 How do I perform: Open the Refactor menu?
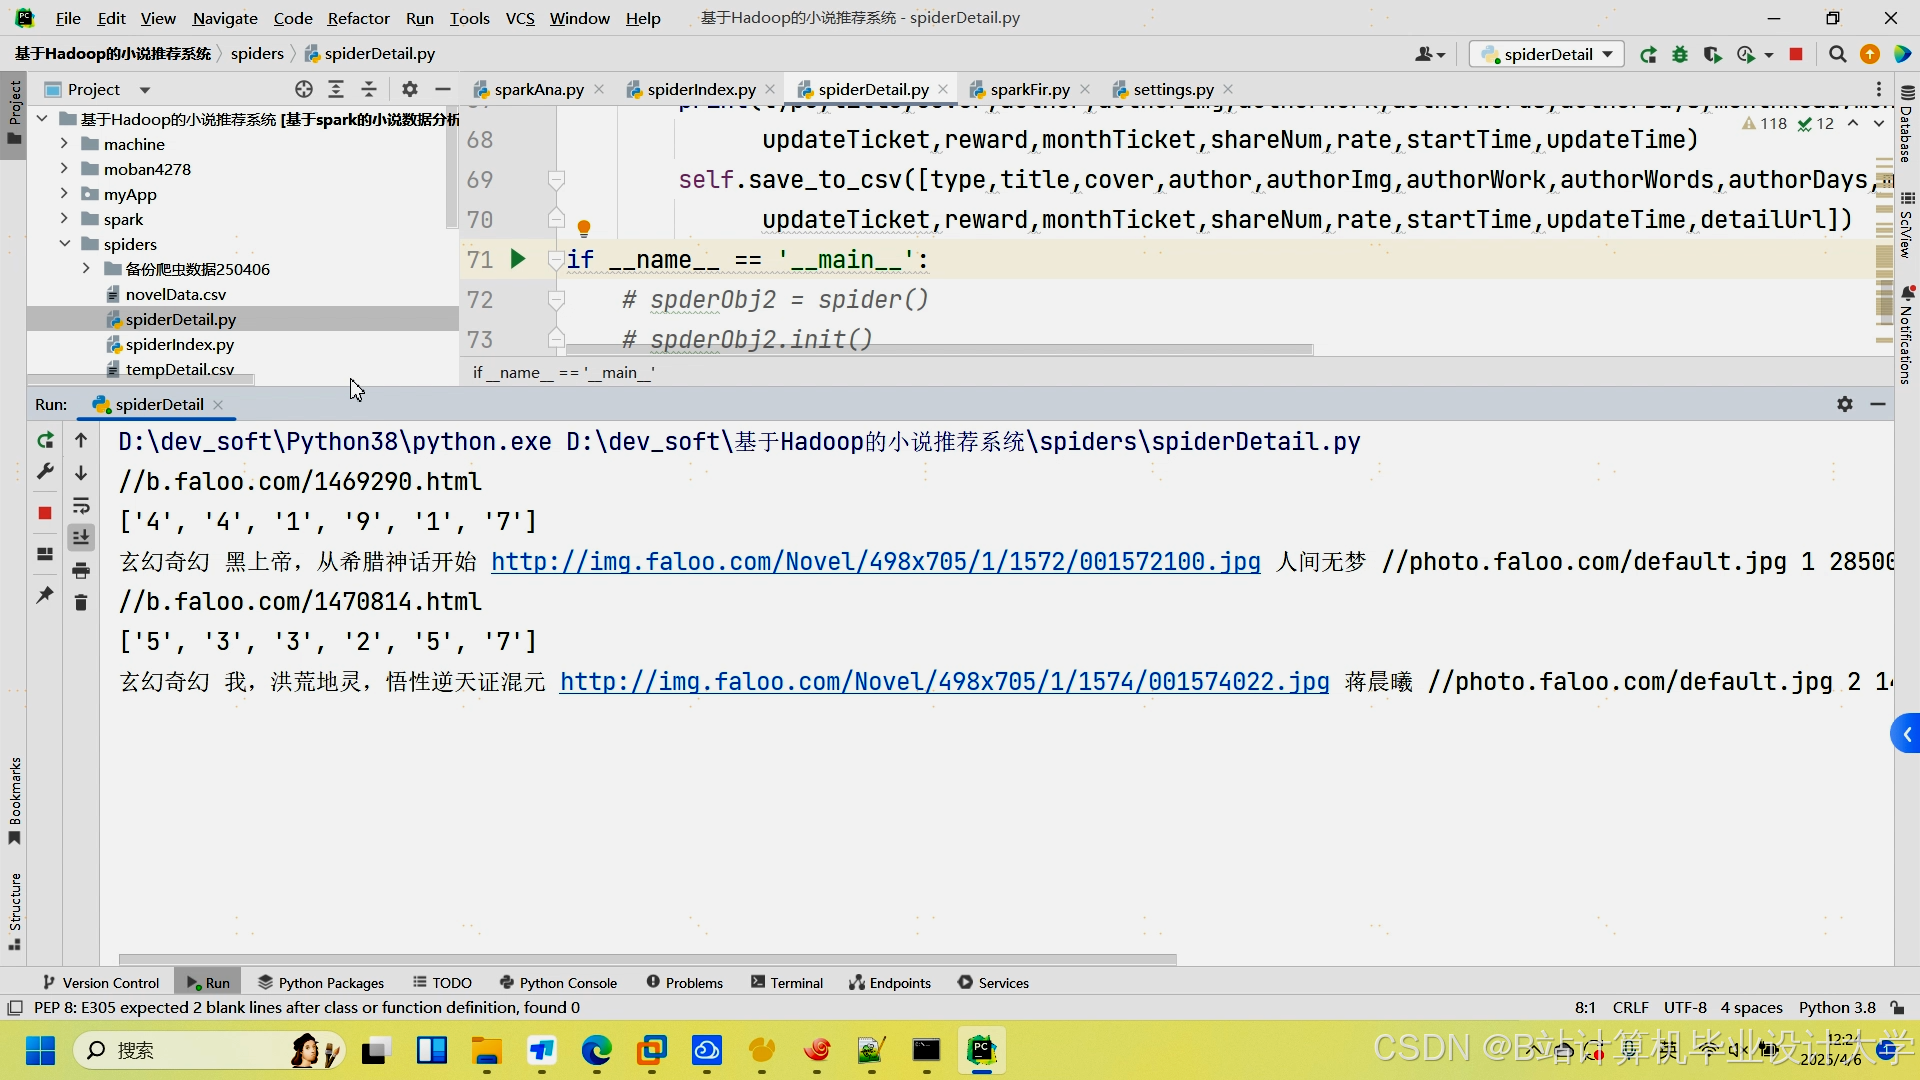[358, 18]
